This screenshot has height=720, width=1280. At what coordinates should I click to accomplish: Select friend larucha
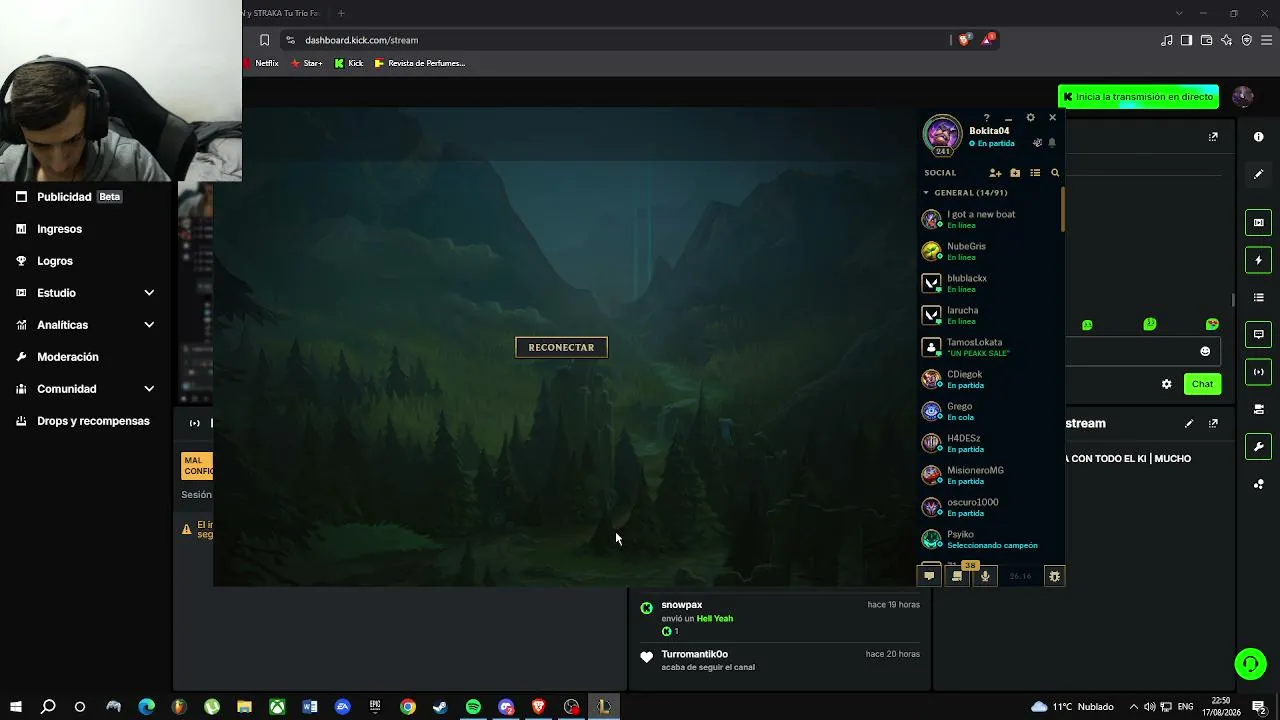coord(990,315)
